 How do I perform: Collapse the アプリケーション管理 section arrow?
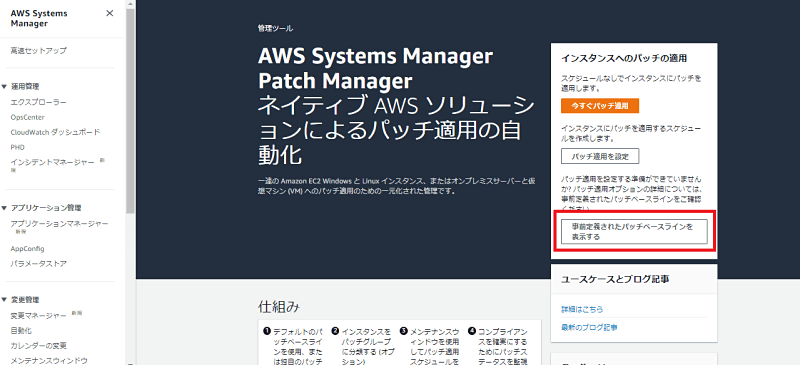[5, 208]
